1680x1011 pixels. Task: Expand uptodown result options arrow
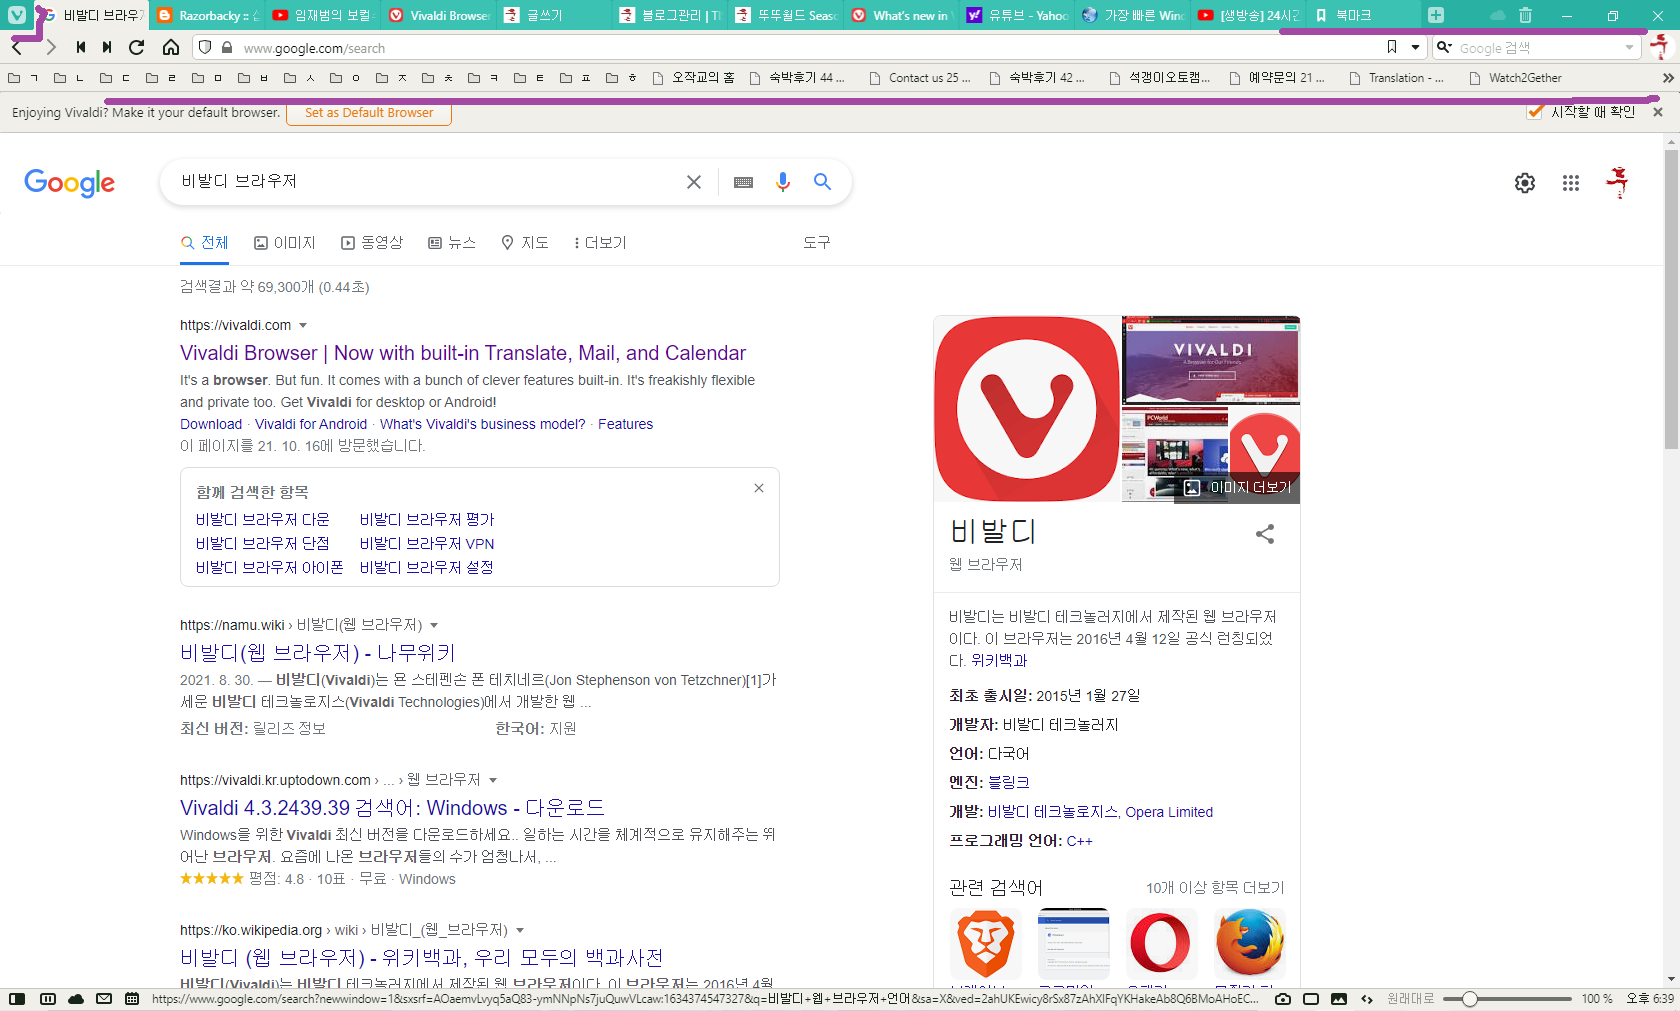pos(492,781)
